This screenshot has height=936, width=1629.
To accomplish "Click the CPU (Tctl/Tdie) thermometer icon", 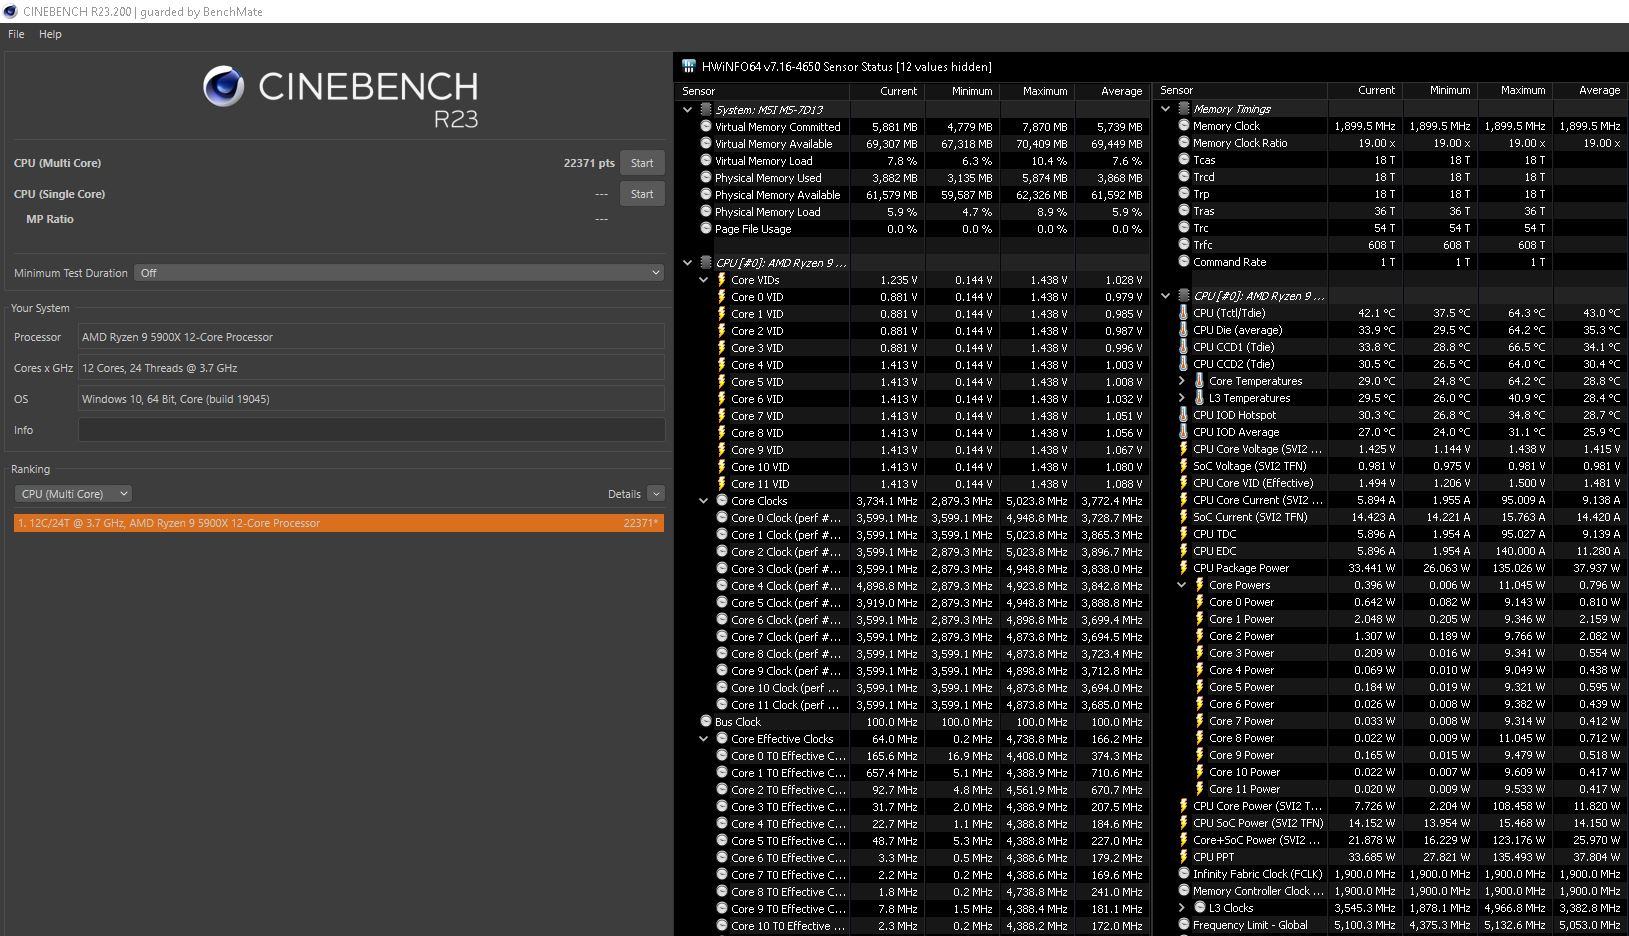I will tap(1184, 313).
